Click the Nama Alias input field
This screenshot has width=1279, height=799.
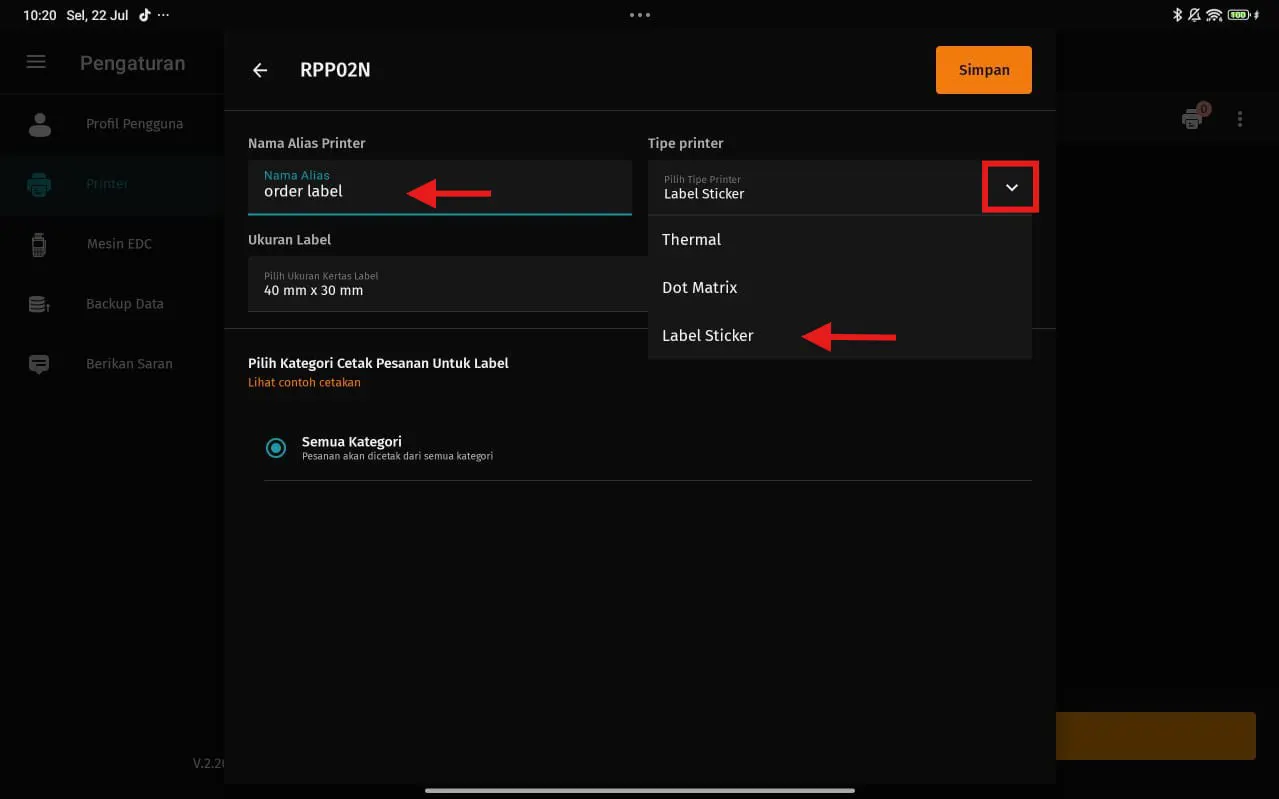(x=439, y=186)
